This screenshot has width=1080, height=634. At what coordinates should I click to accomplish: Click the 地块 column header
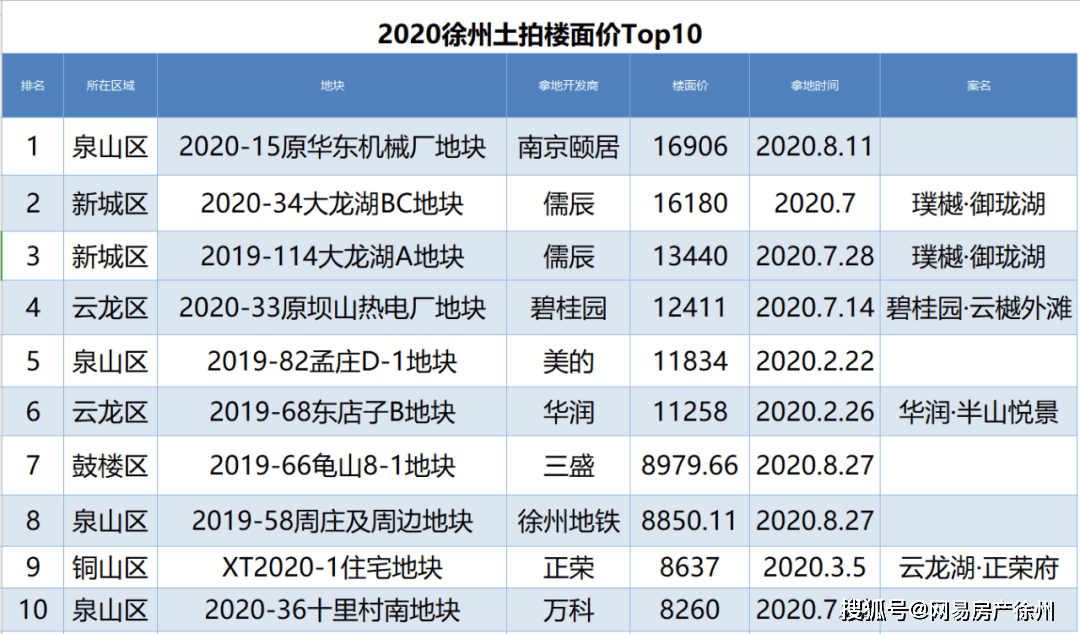coord(332,85)
